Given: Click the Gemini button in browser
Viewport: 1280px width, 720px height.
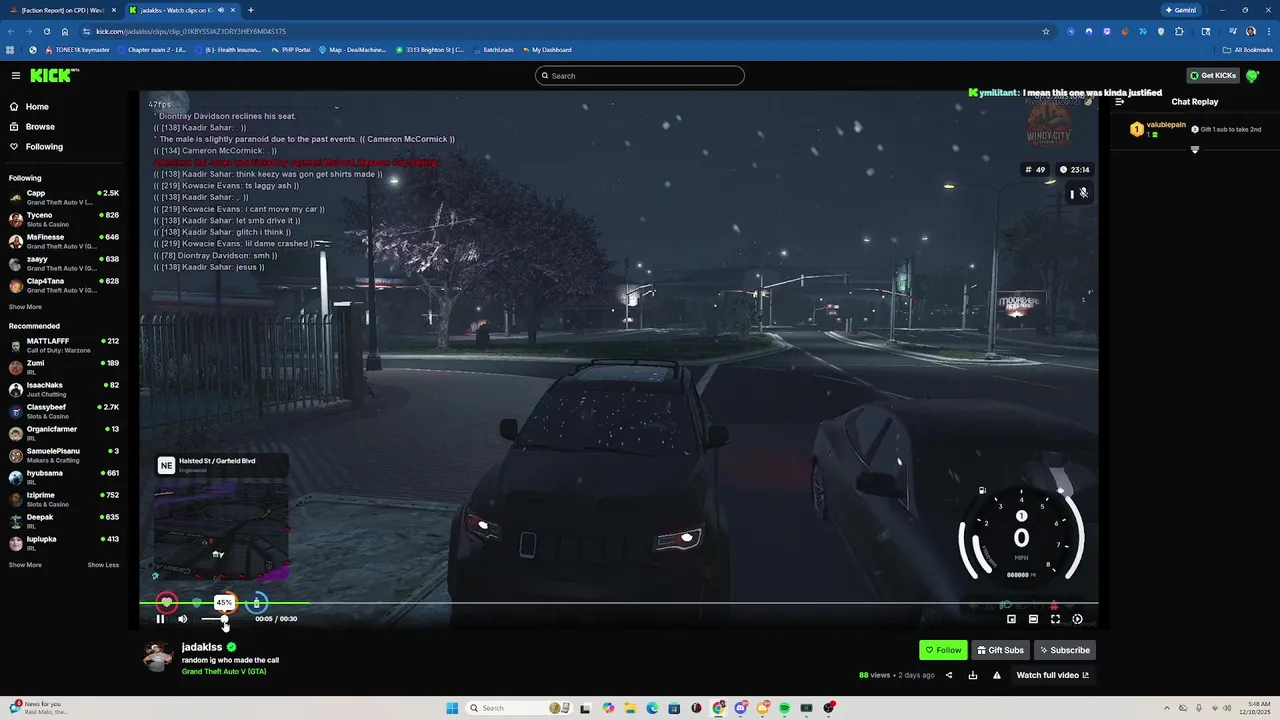Looking at the screenshot, I should [1180, 10].
